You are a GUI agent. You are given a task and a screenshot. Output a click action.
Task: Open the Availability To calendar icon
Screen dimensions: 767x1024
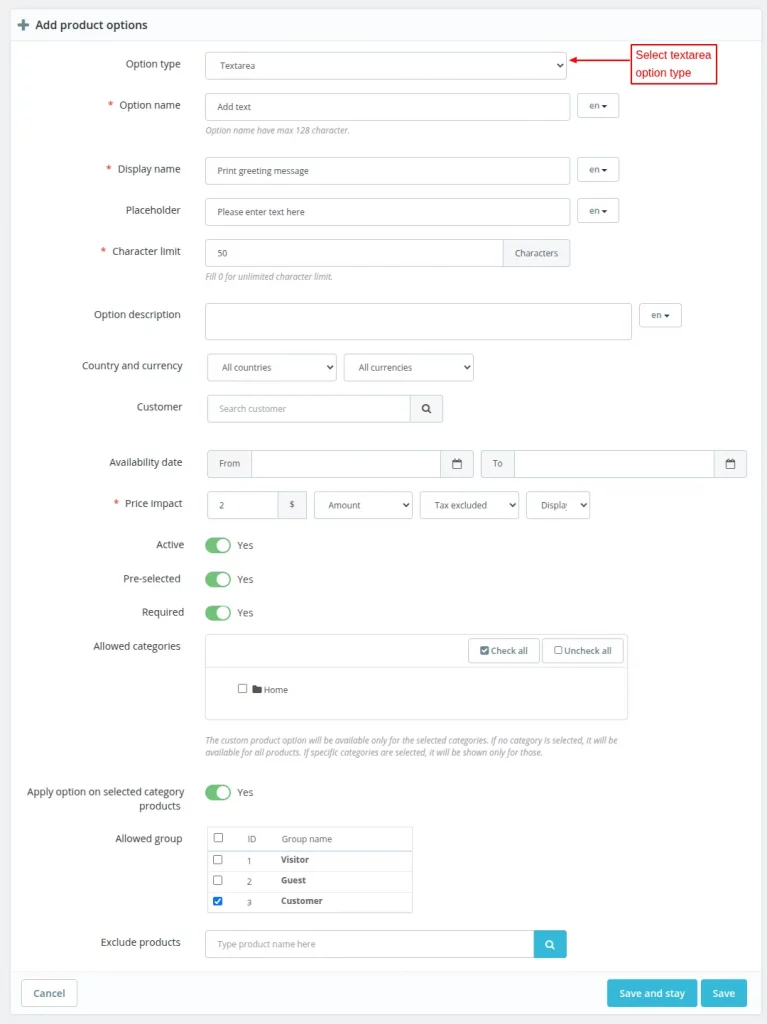coord(730,464)
